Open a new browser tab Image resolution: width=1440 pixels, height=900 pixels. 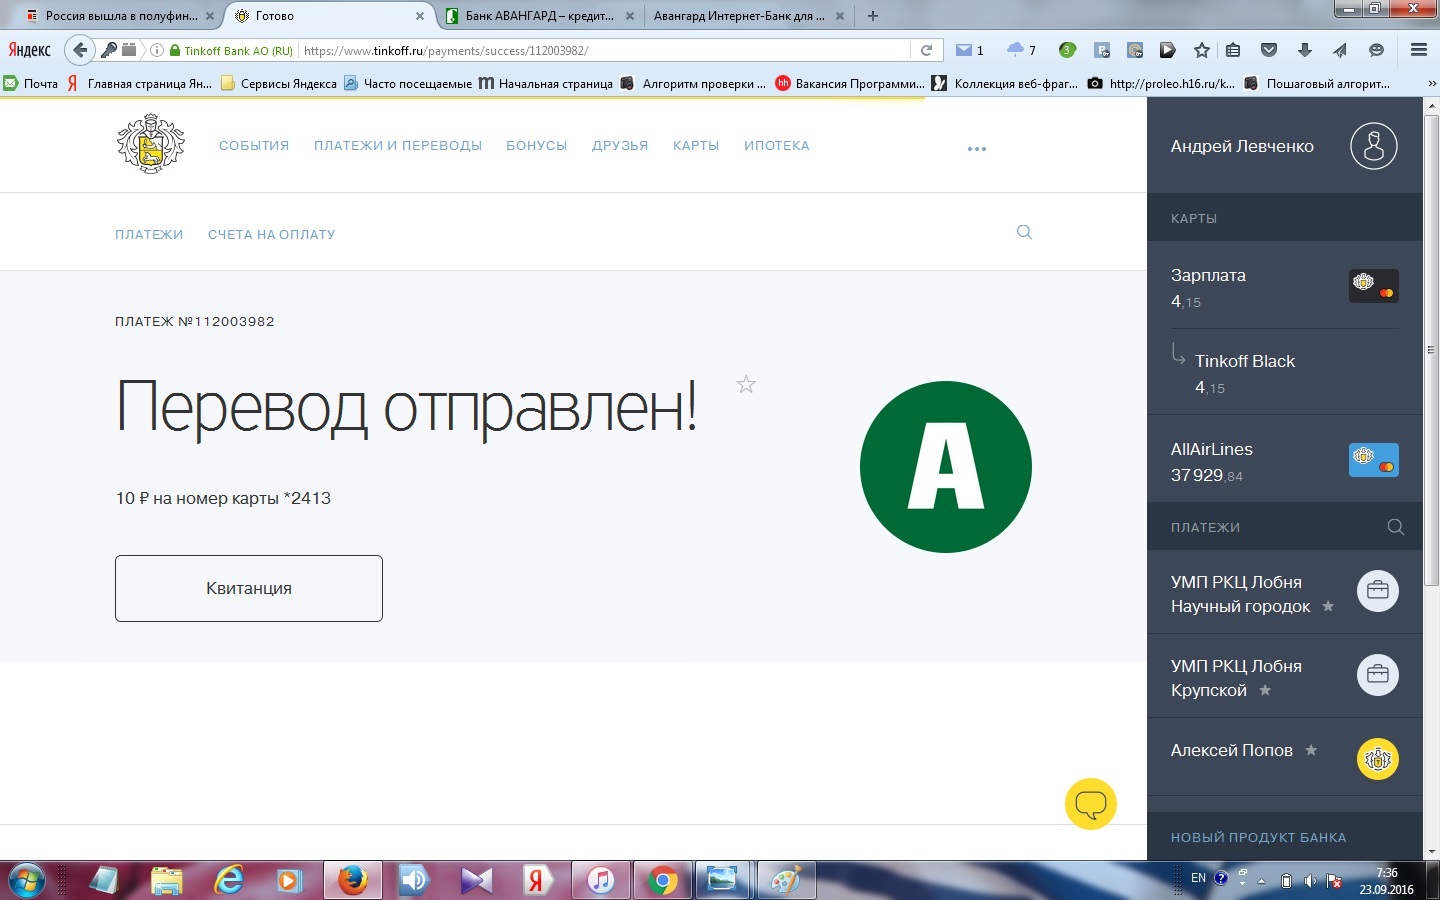tap(873, 16)
